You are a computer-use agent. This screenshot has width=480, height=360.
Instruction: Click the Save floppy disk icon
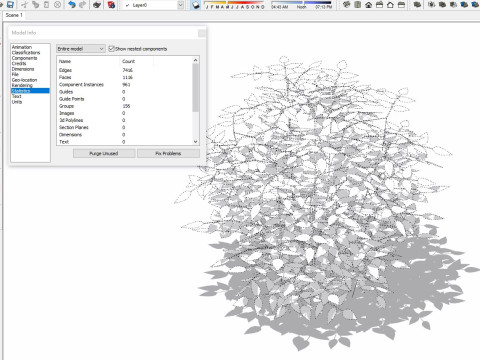(x=10, y=5)
